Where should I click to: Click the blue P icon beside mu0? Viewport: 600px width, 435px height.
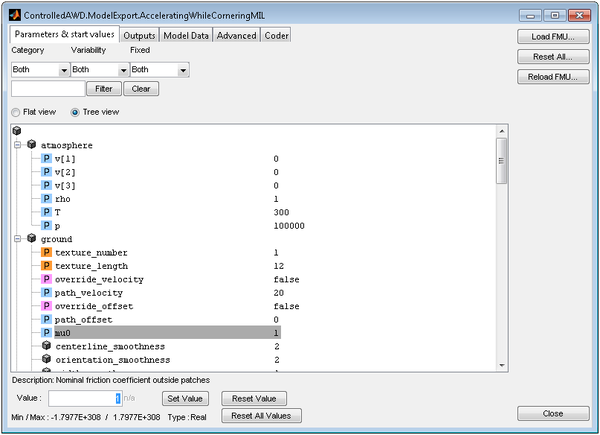point(46,332)
